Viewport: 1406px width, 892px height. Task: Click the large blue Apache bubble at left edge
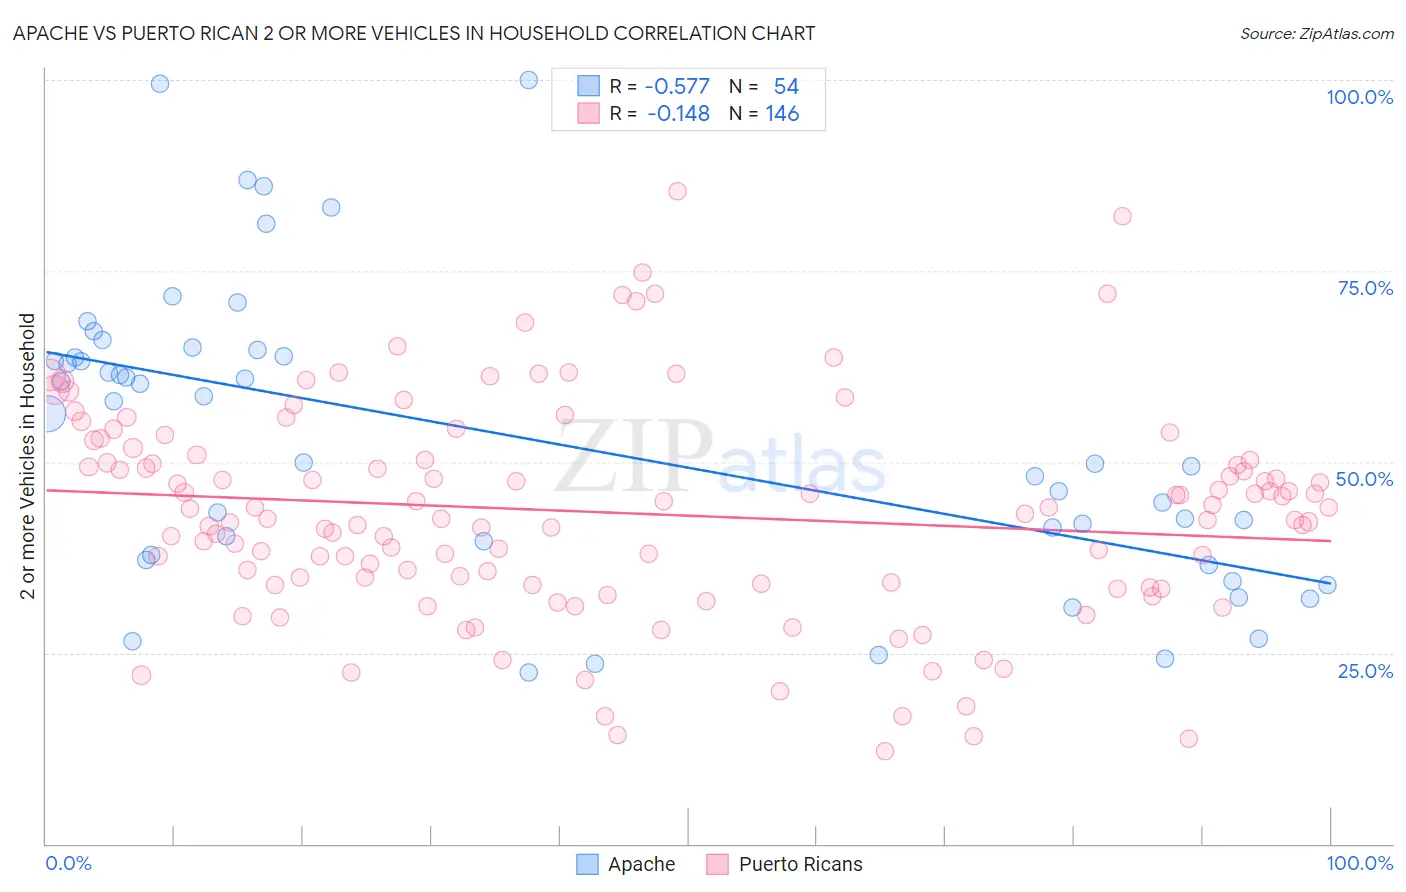click(47, 412)
